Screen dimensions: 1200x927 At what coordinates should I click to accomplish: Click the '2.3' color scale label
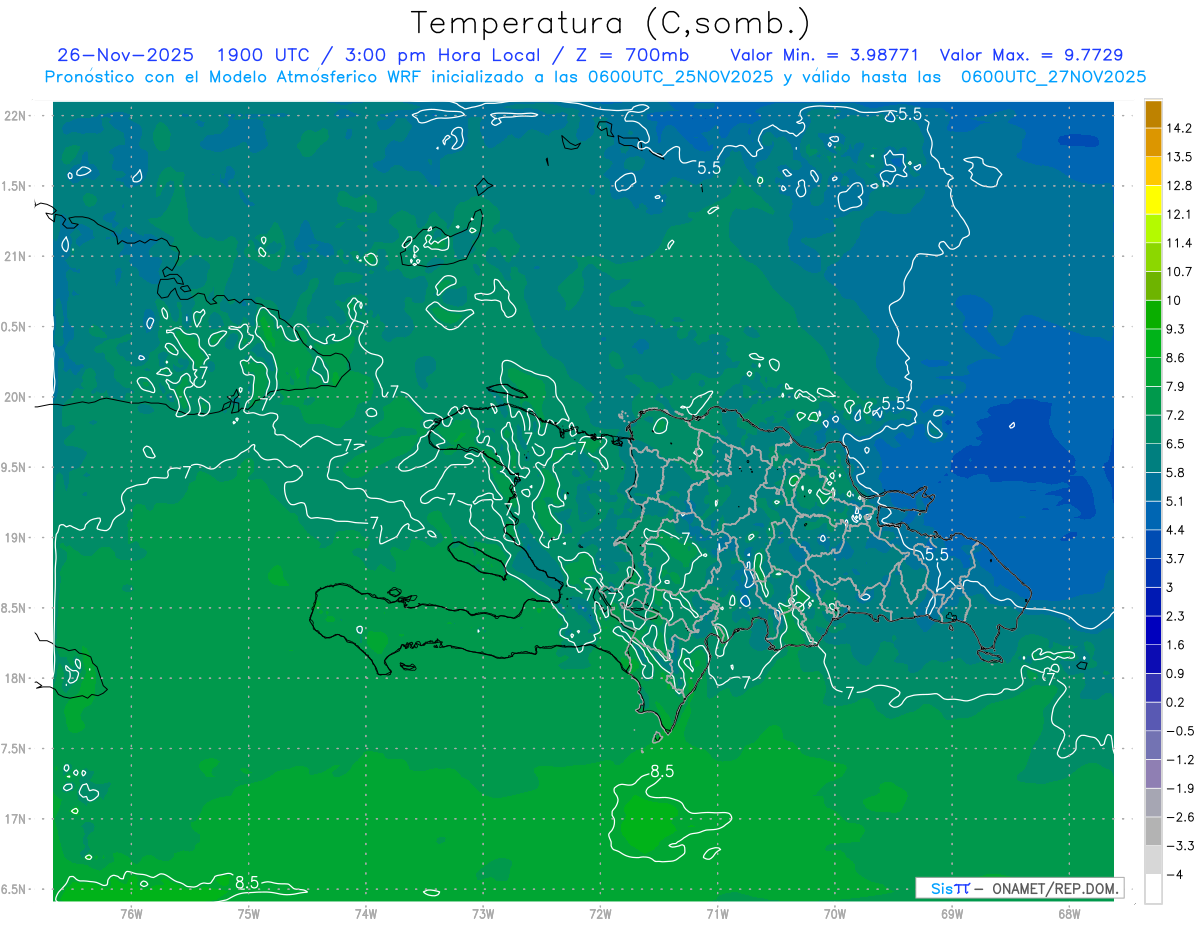[1176, 616]
